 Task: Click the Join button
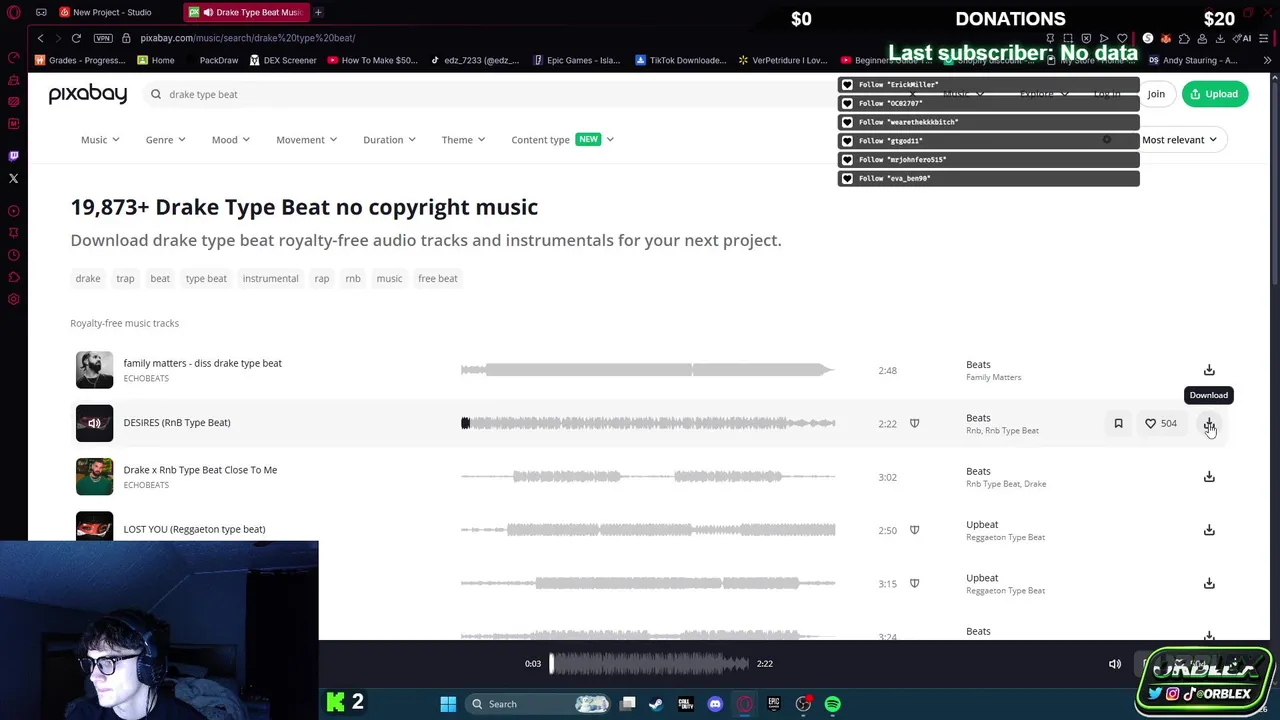pos(1156,94)
